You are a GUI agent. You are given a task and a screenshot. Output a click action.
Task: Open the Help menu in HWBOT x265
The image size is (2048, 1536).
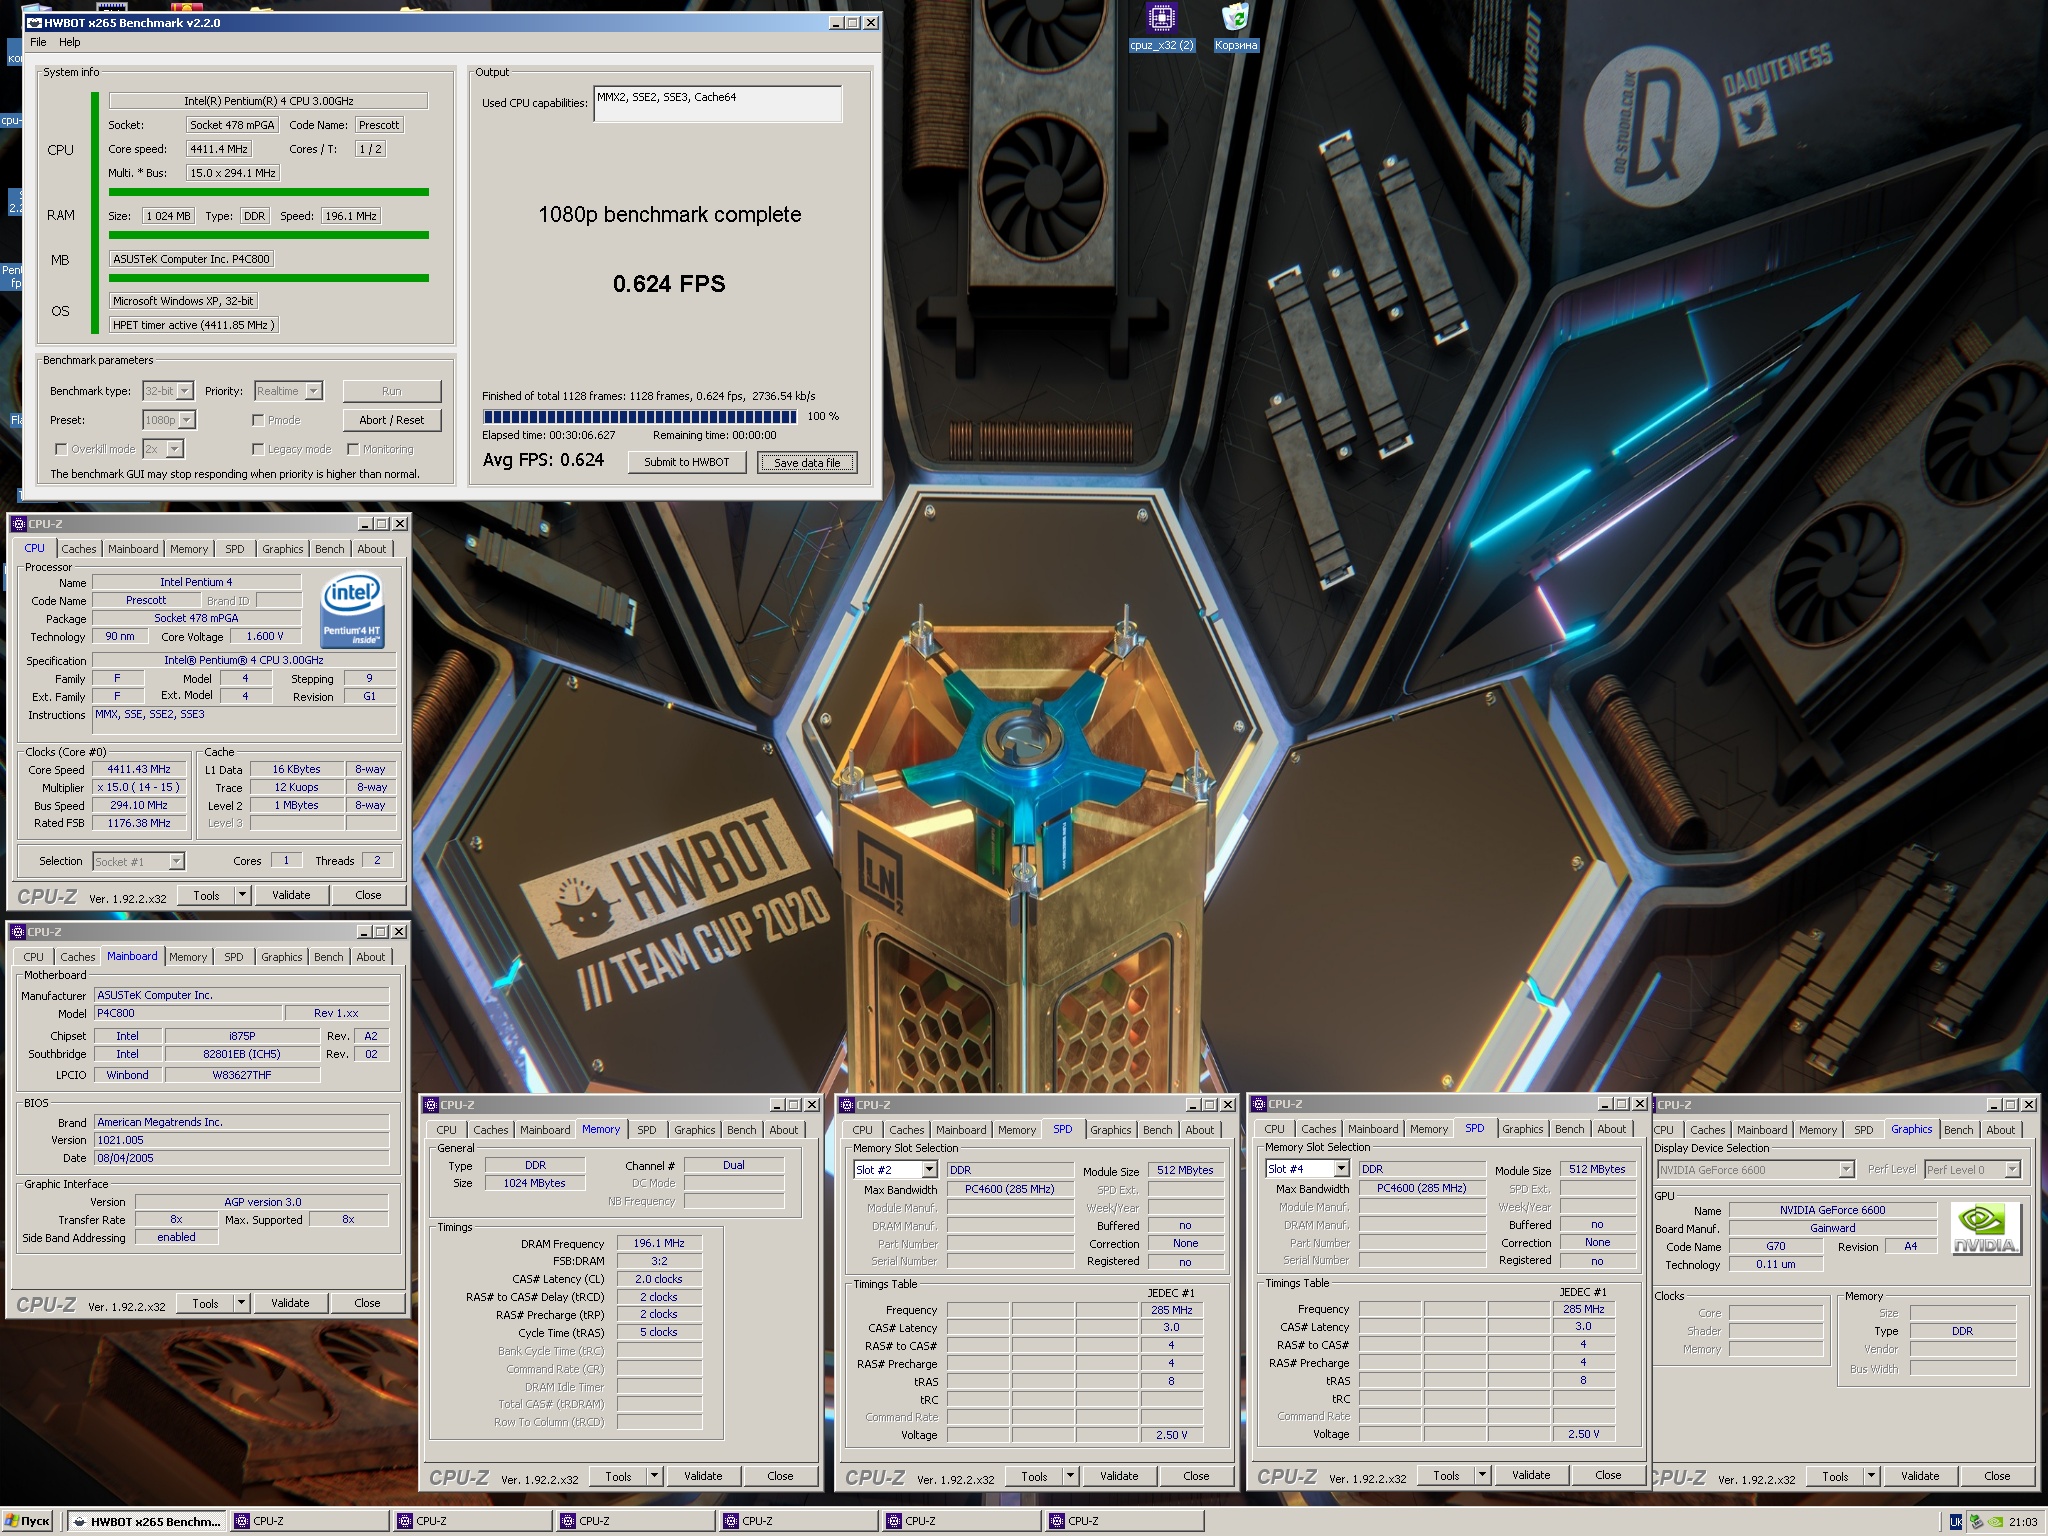69,42
